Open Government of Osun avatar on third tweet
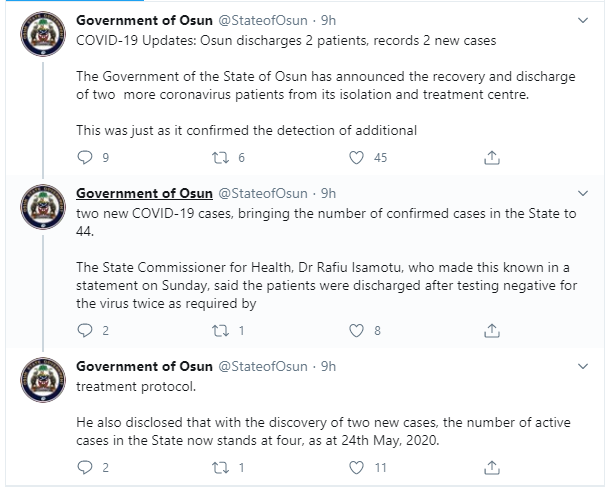The width and height of the screenshot is (614, 487). pos(43,380)
